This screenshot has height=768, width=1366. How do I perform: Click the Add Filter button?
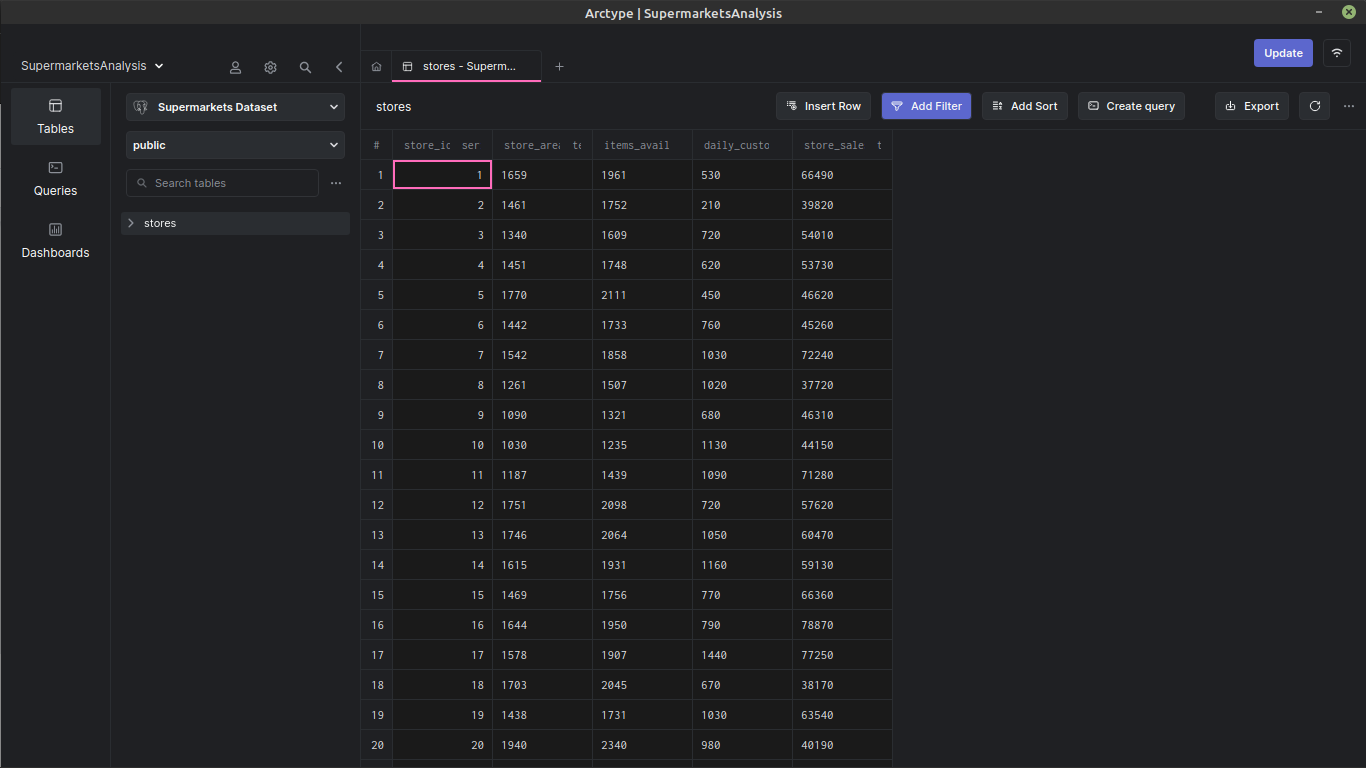click(926, 106)
